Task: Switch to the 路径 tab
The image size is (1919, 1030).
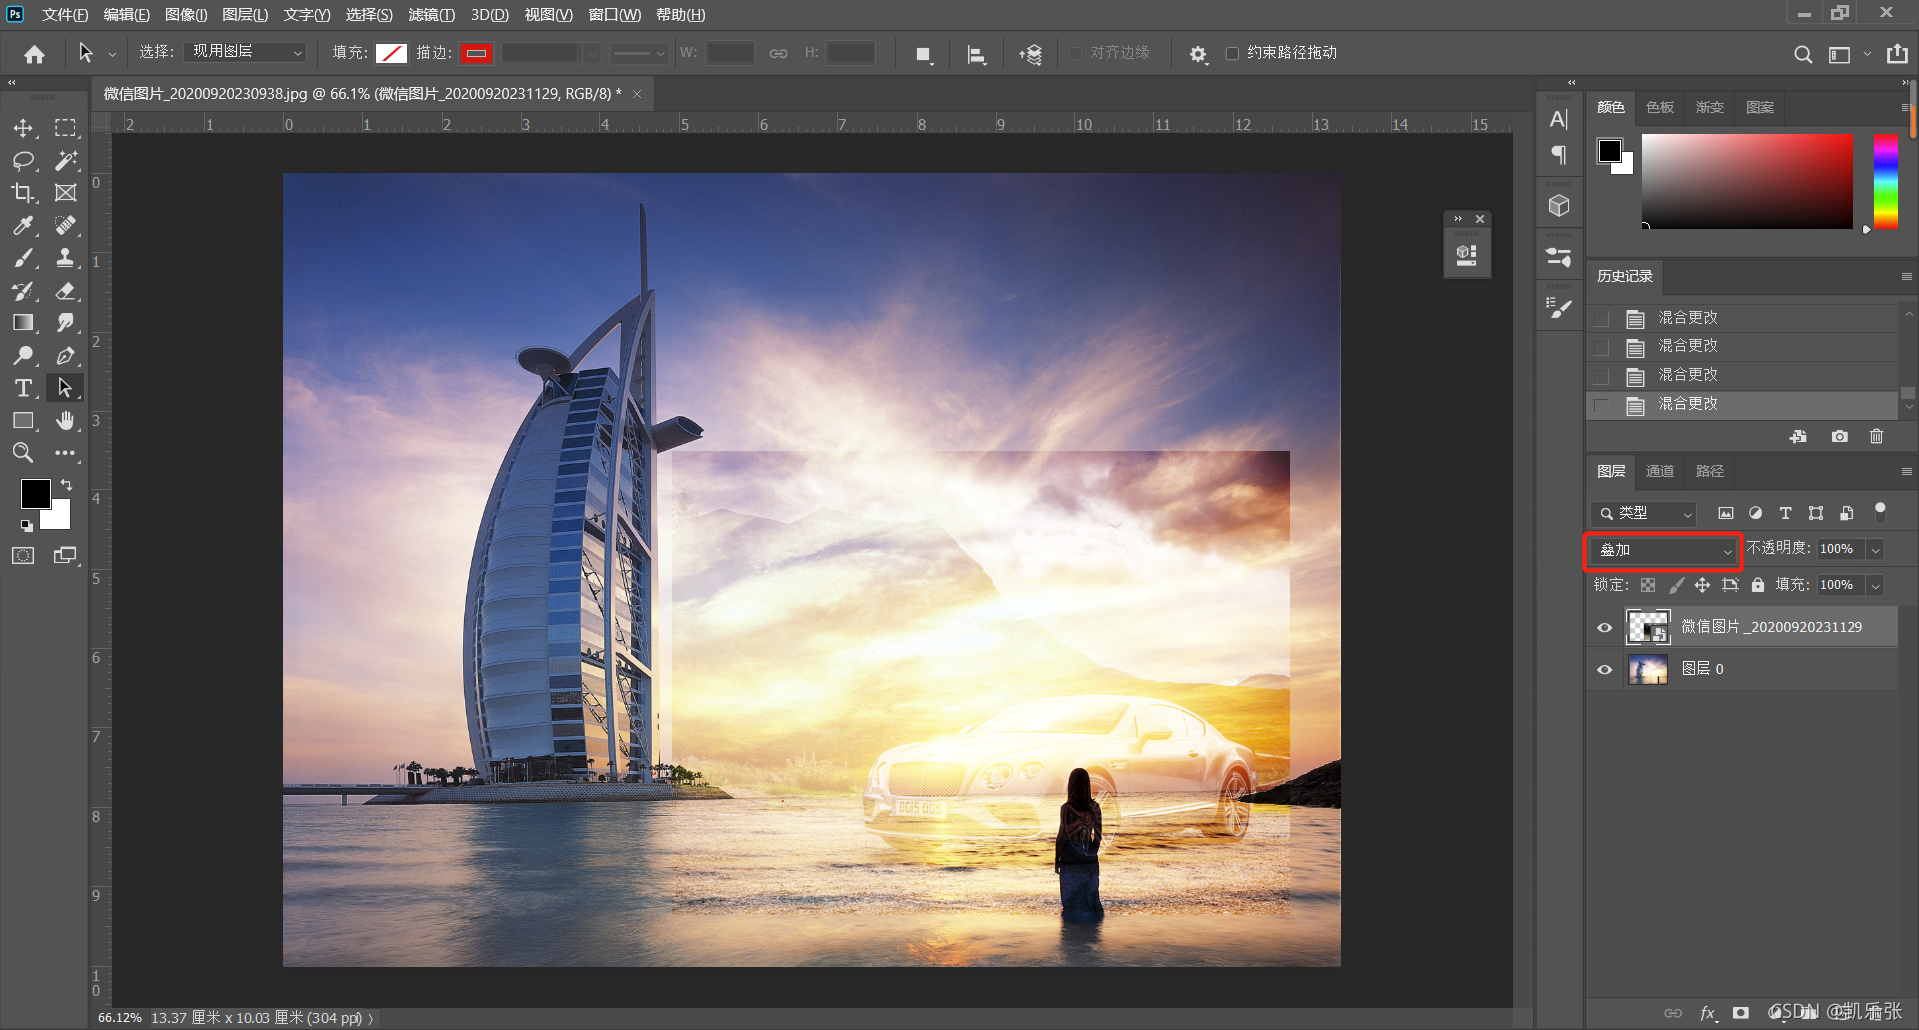Action: pyautogui.click(x=1710, y=471)
